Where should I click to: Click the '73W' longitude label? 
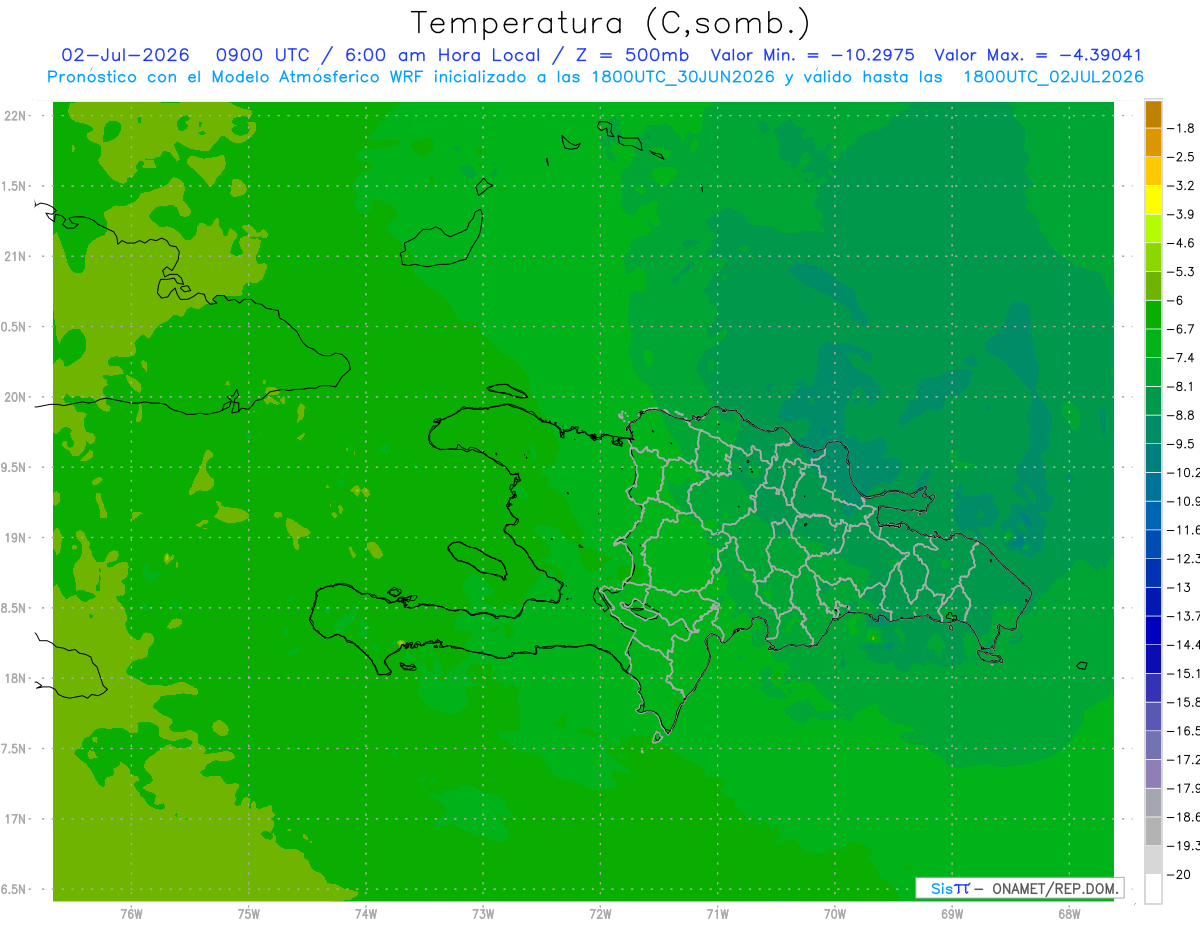[x=483, y=914]
